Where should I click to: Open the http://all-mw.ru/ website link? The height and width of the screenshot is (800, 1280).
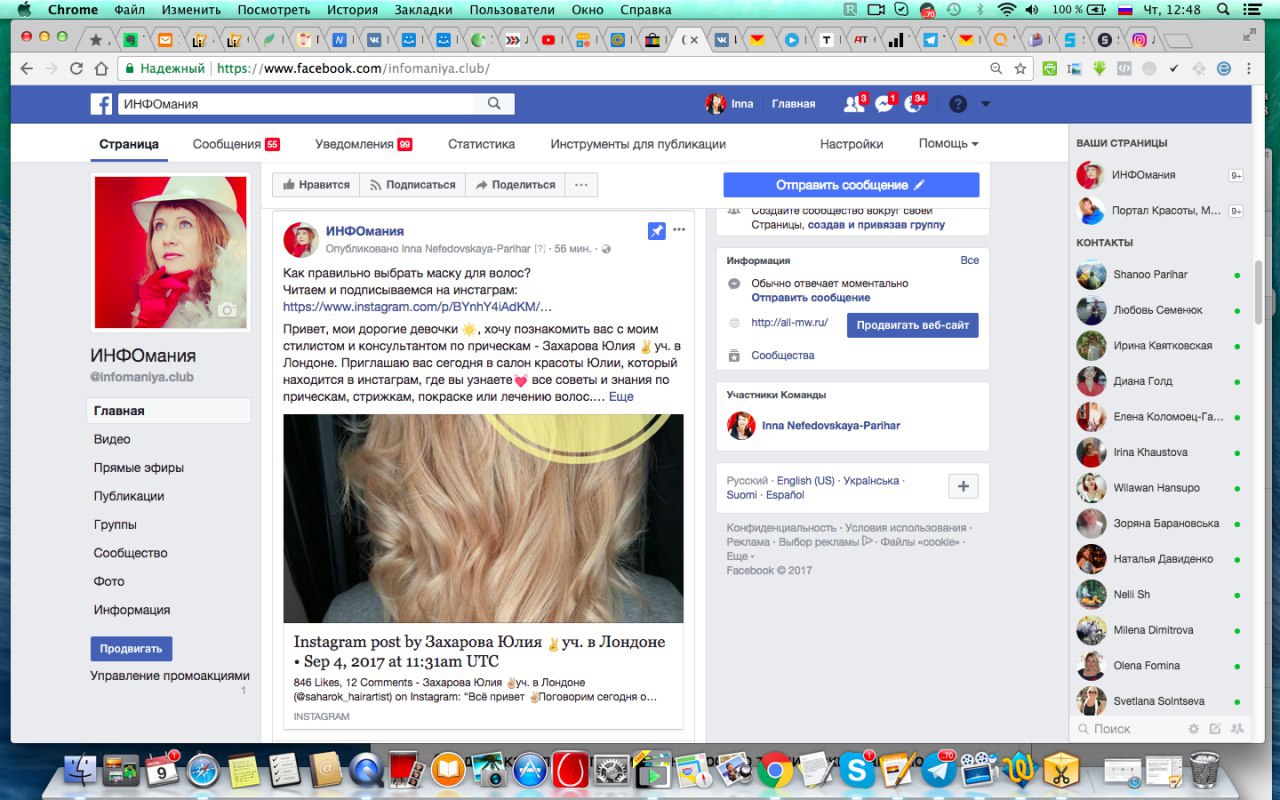click(x=790, y=323)
